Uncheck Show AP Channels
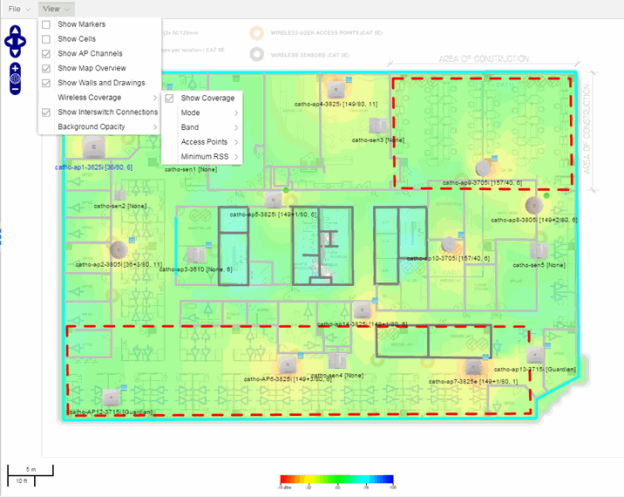 47,53
